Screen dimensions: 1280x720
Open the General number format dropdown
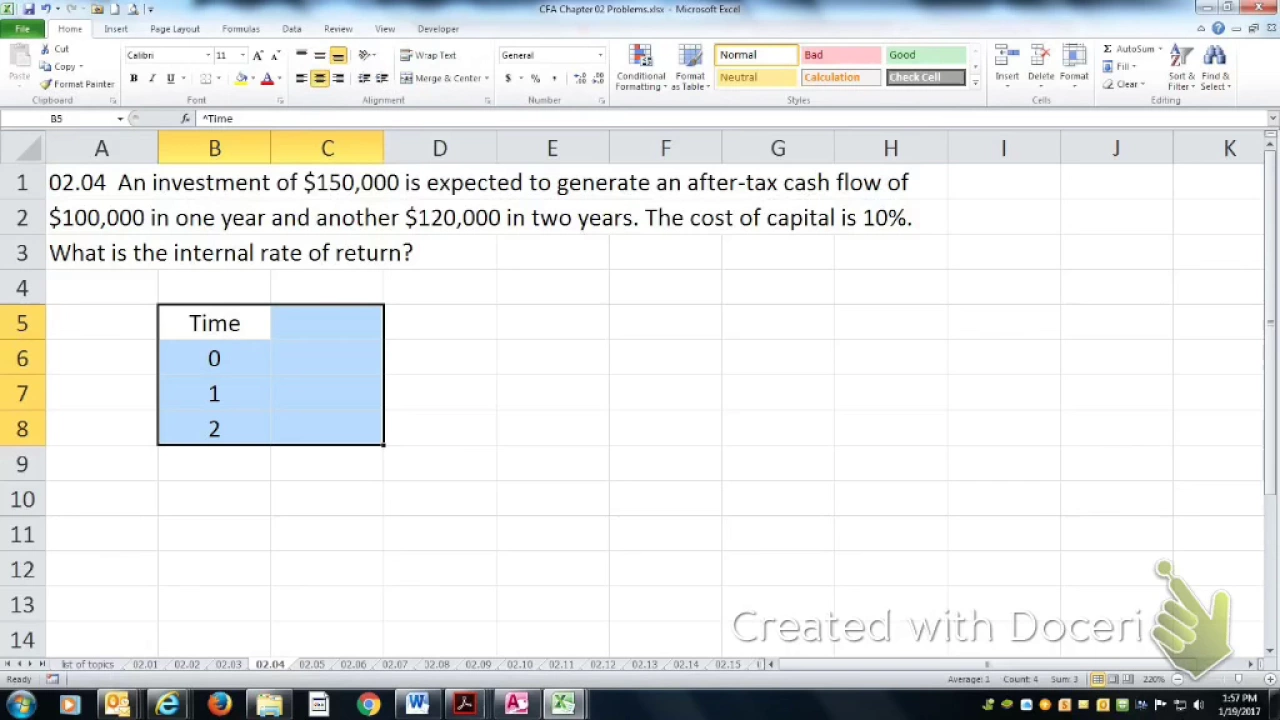(600, 55)
